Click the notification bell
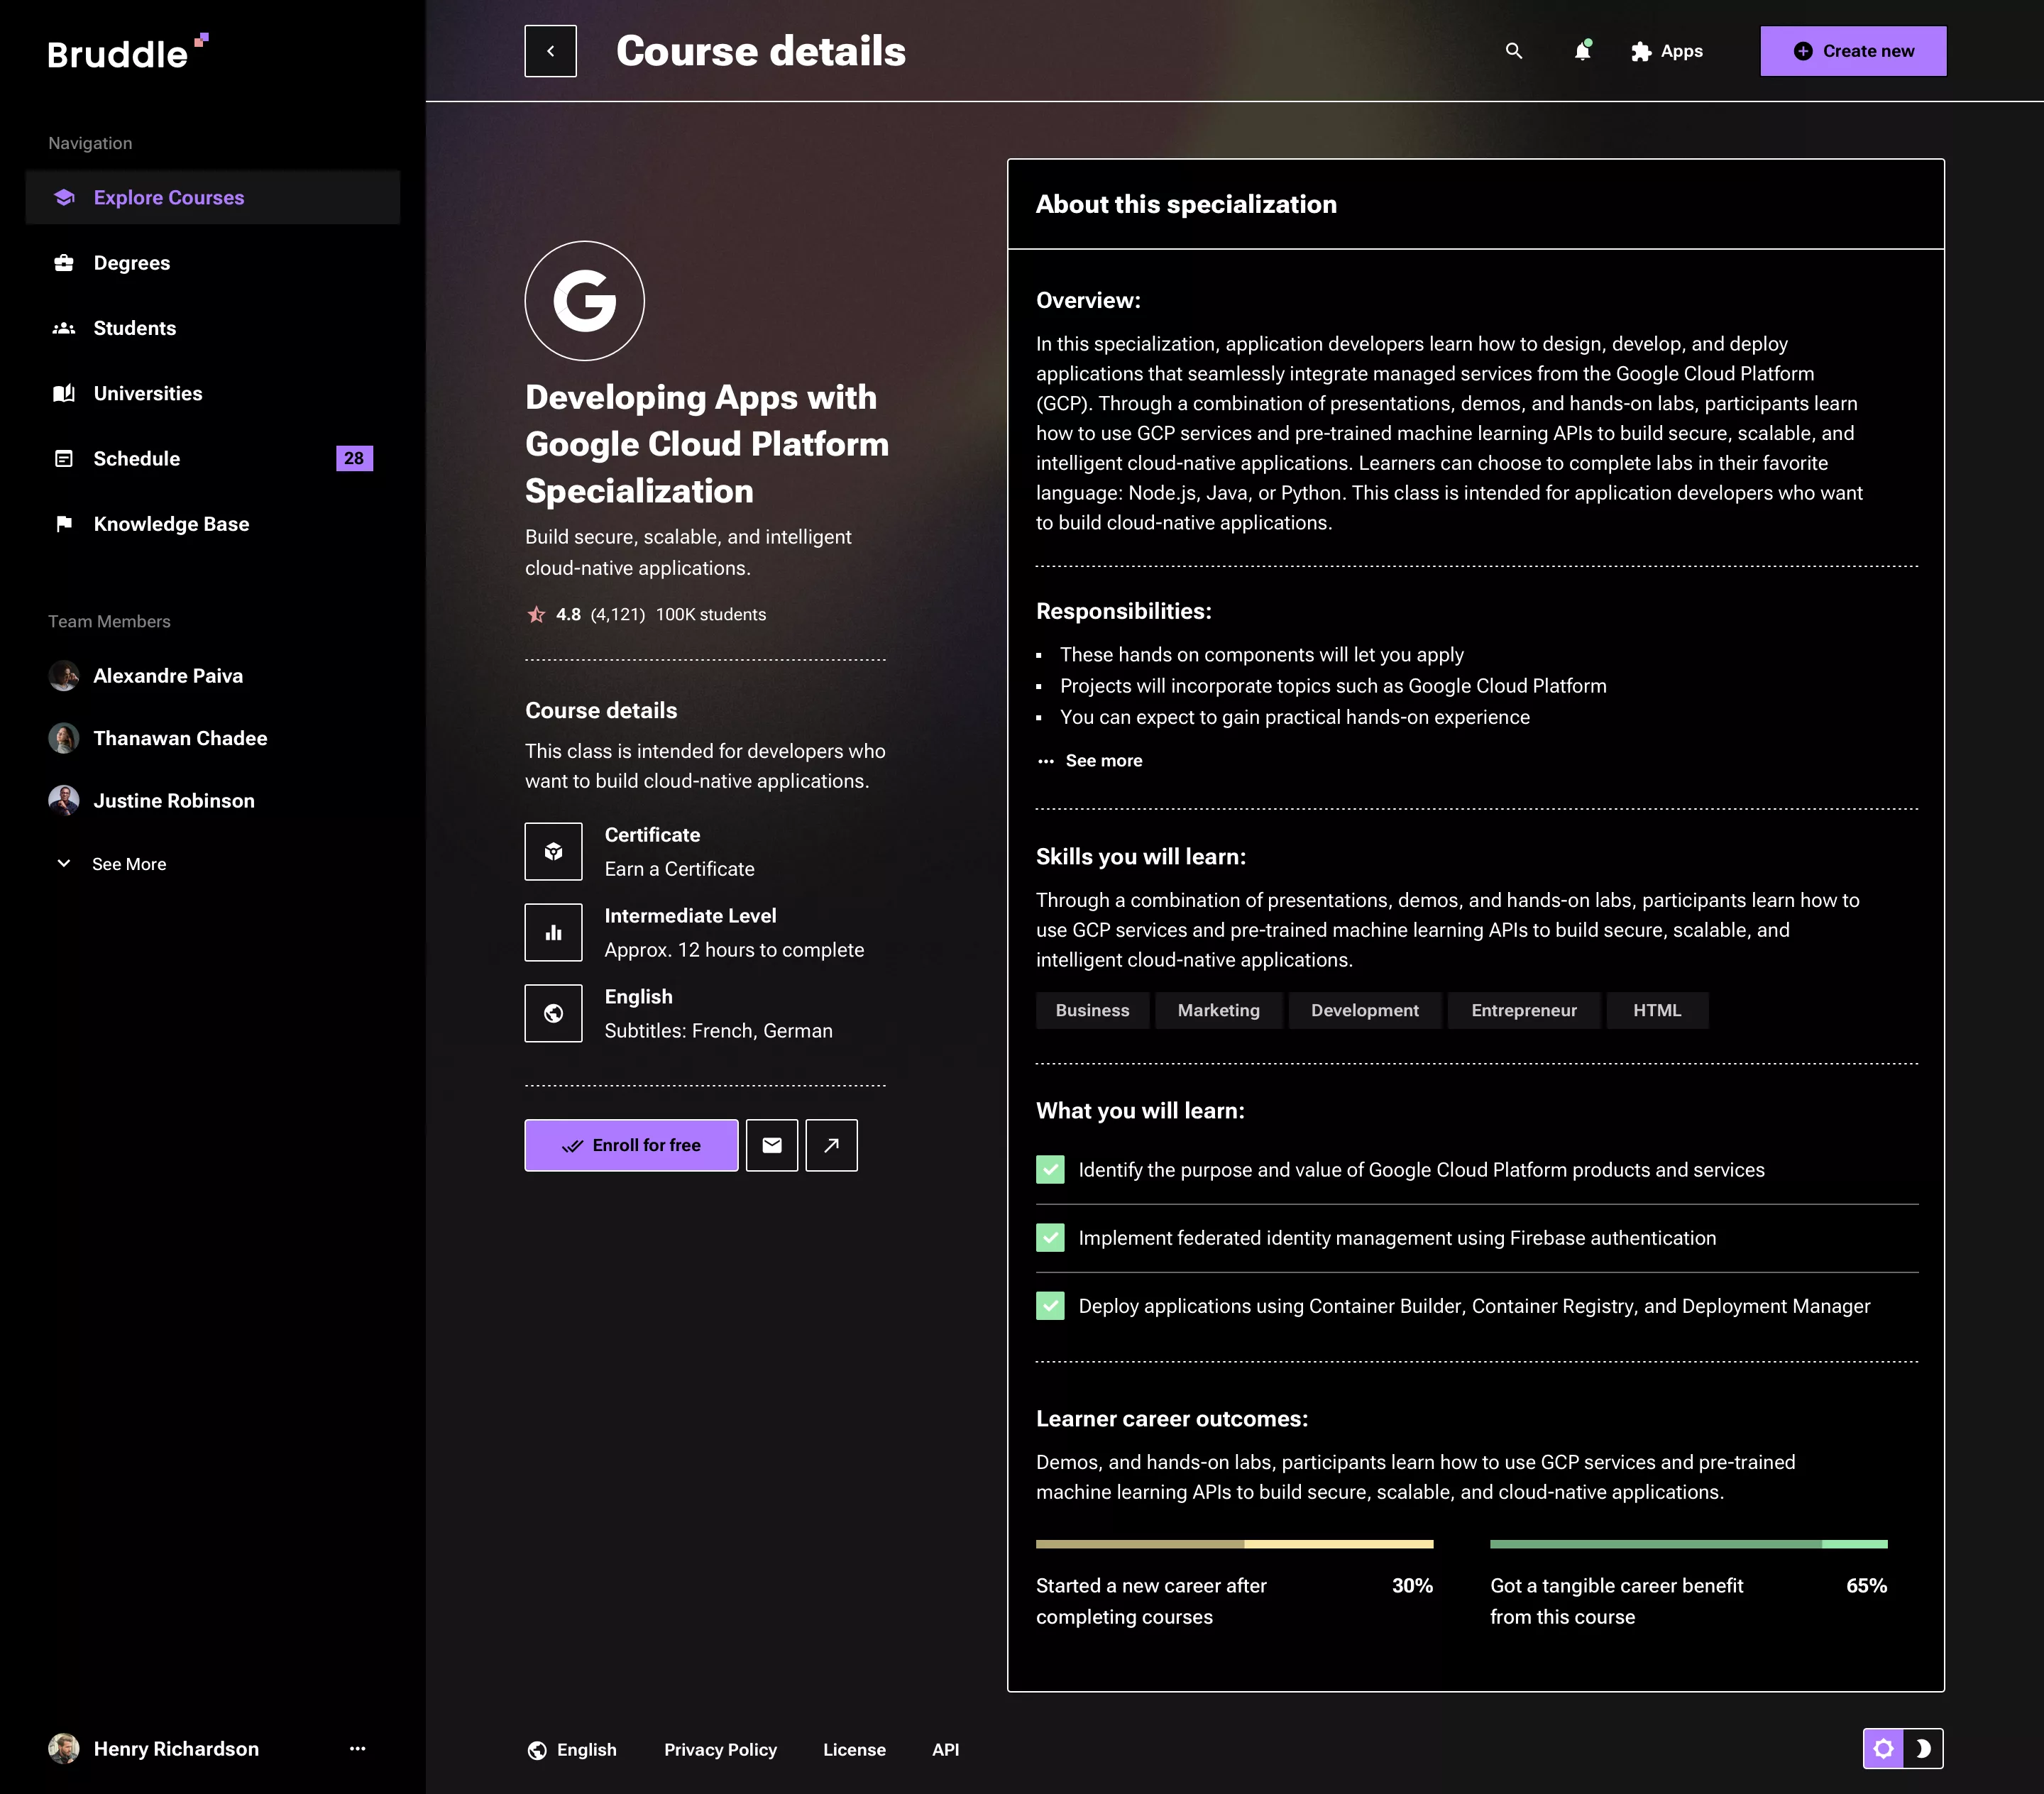This screenshot has height=1794, width=2044. tap(1583, 51)
